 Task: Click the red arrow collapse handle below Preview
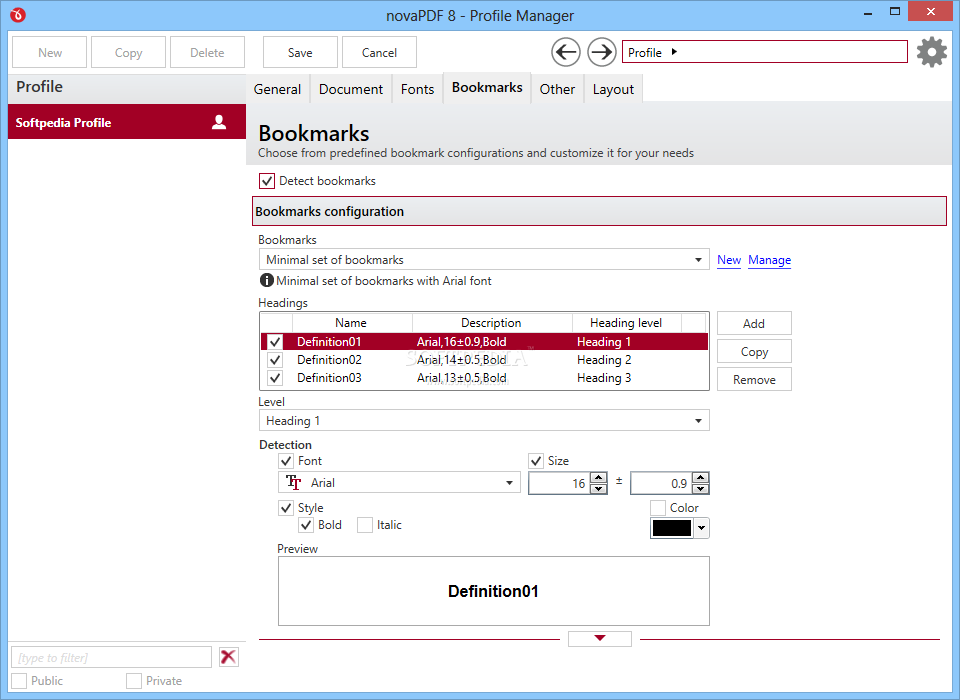(599, 639)
